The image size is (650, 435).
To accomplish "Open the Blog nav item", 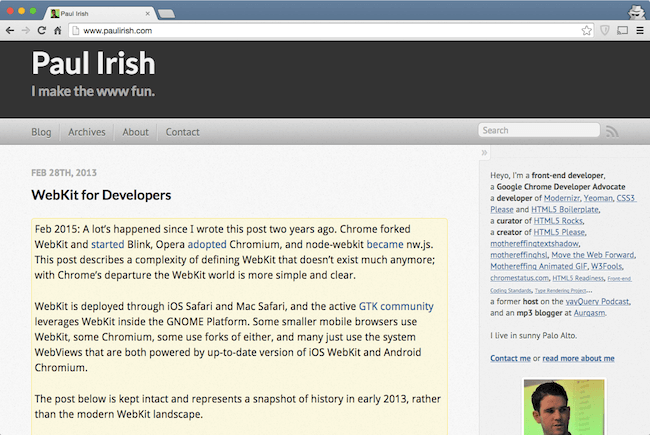I will coord(41,132).
